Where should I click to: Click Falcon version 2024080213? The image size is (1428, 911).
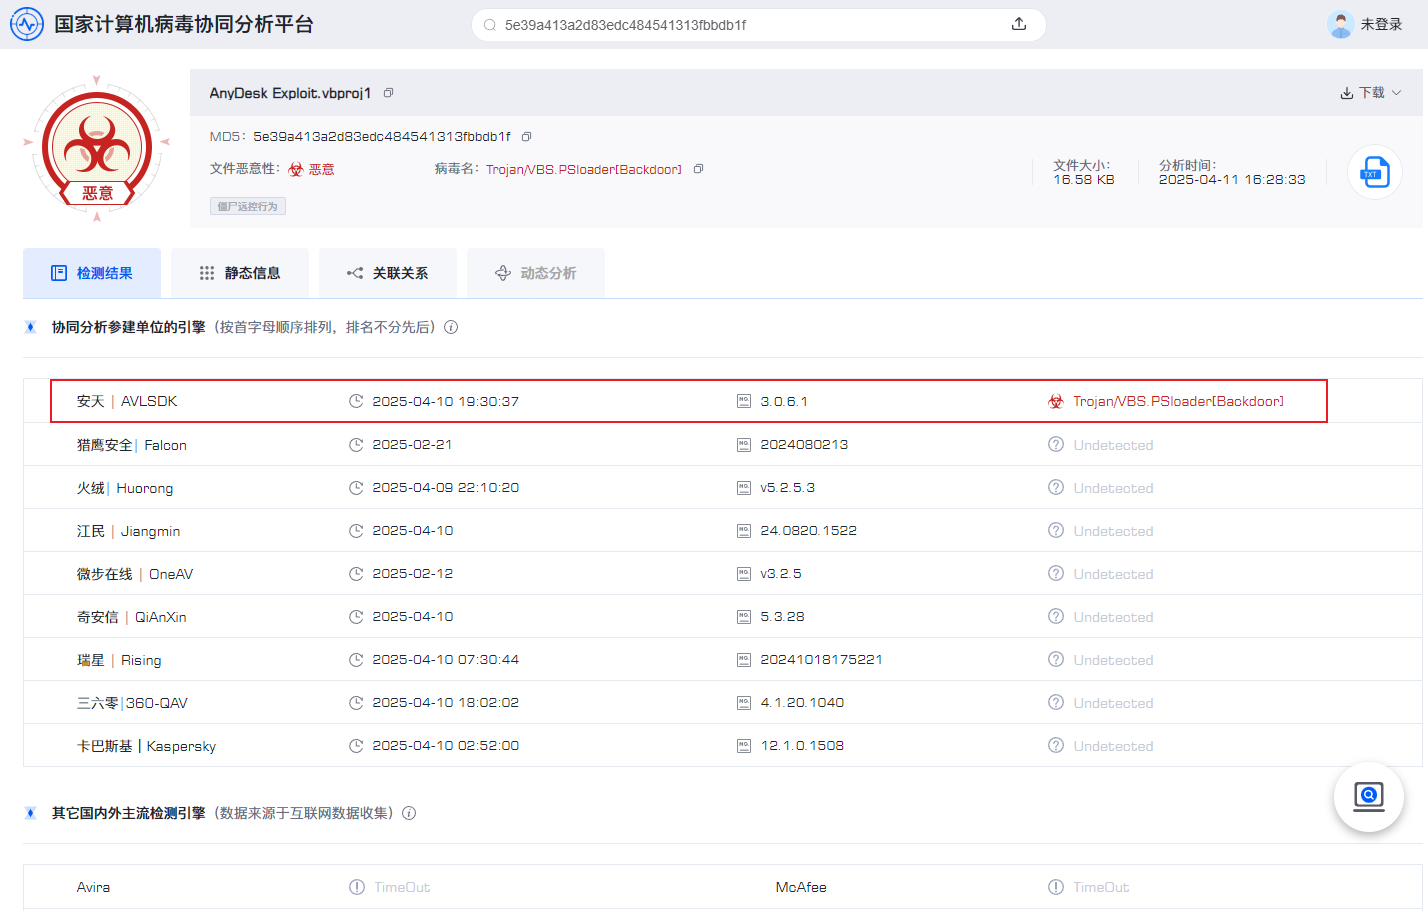(804, 444)
